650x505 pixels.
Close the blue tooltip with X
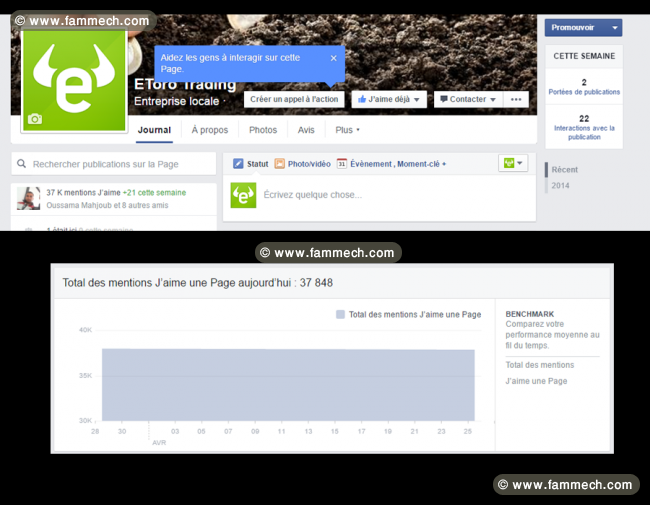point(333,58)
